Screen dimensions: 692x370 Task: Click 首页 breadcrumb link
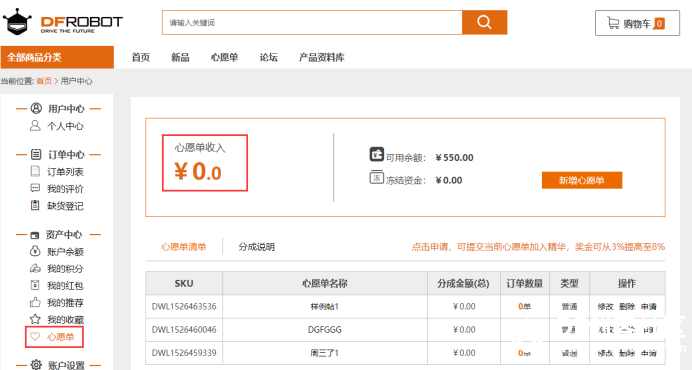coord(44,81)
